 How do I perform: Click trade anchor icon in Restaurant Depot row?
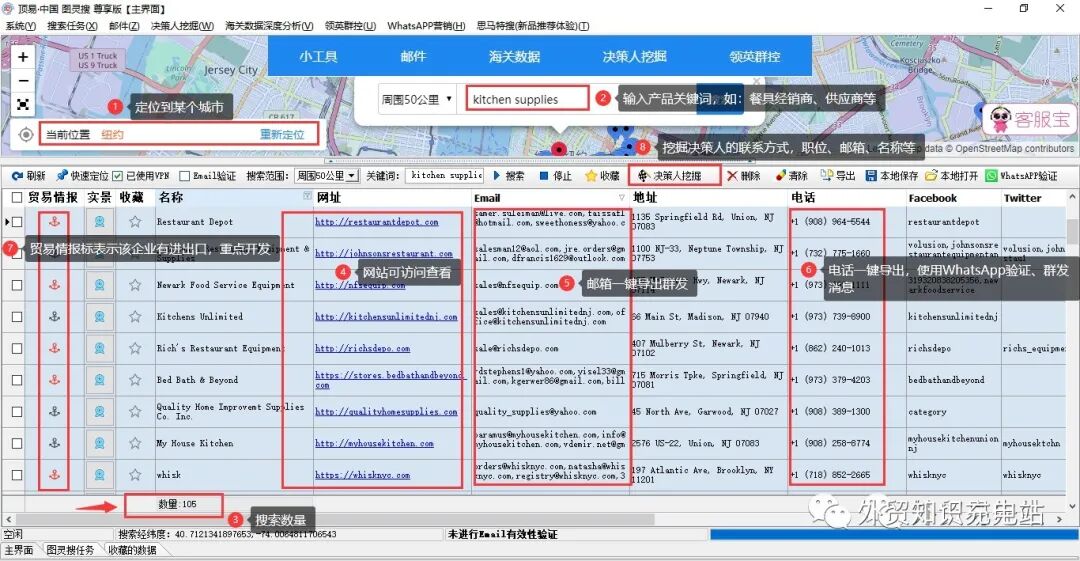(x=54, y=221)
